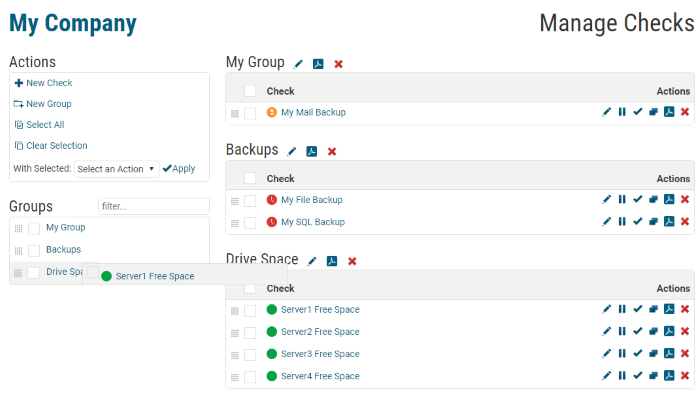The width and height of the screenshot is (700, 397).
Task: Open the Server2 Free Space link
Action: [320, 332]
